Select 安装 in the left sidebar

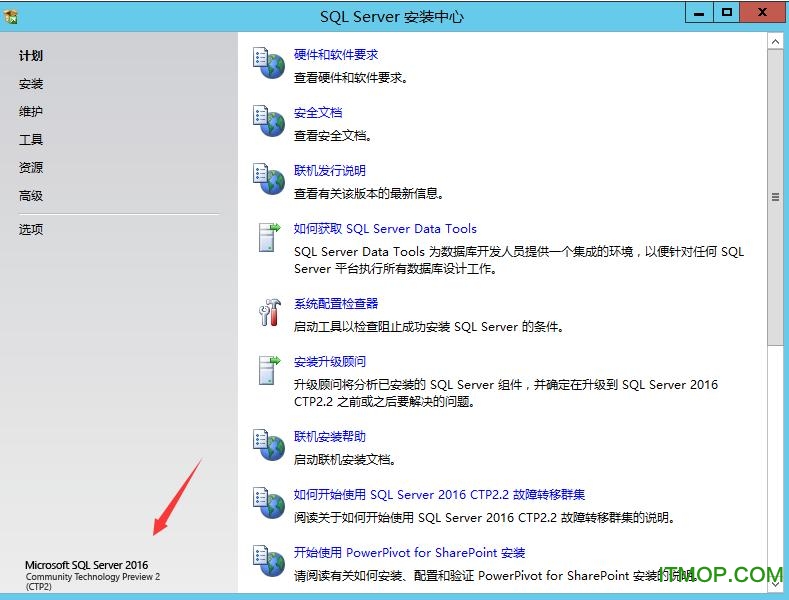[x=31, y=84]
